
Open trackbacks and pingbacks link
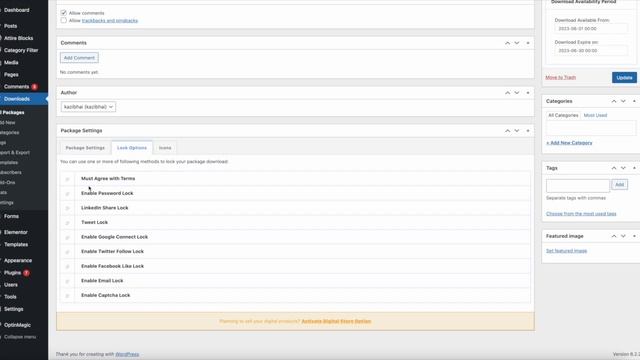coord(110,20)
